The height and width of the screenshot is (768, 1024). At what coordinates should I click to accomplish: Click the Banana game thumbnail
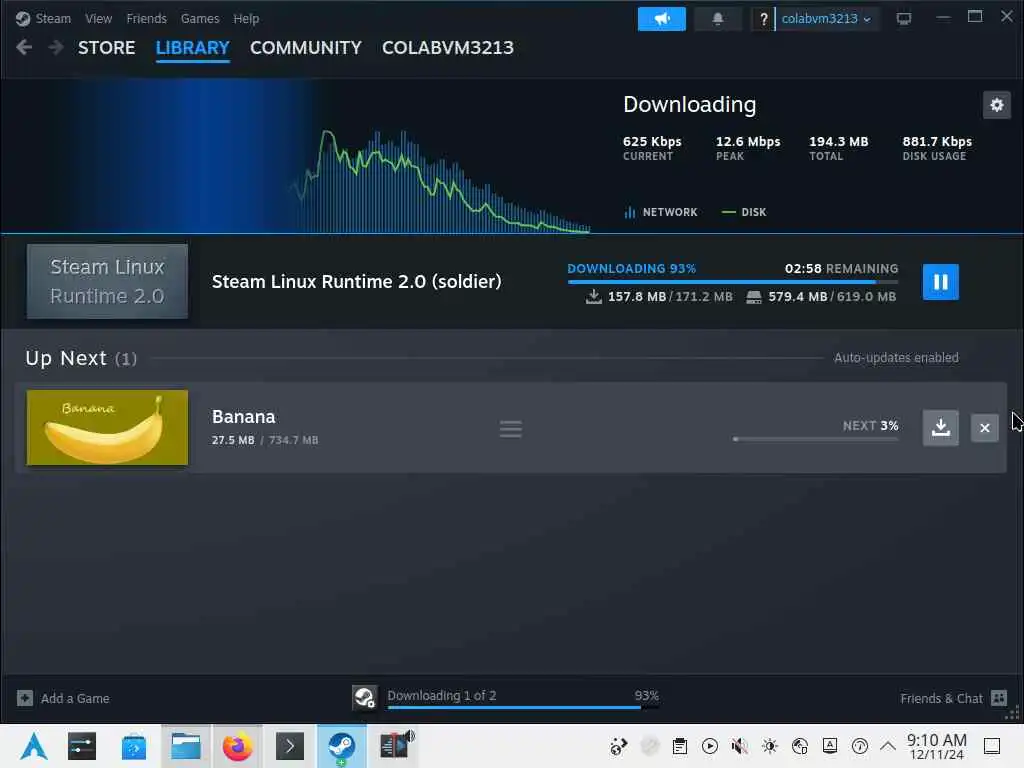[107, 428]
